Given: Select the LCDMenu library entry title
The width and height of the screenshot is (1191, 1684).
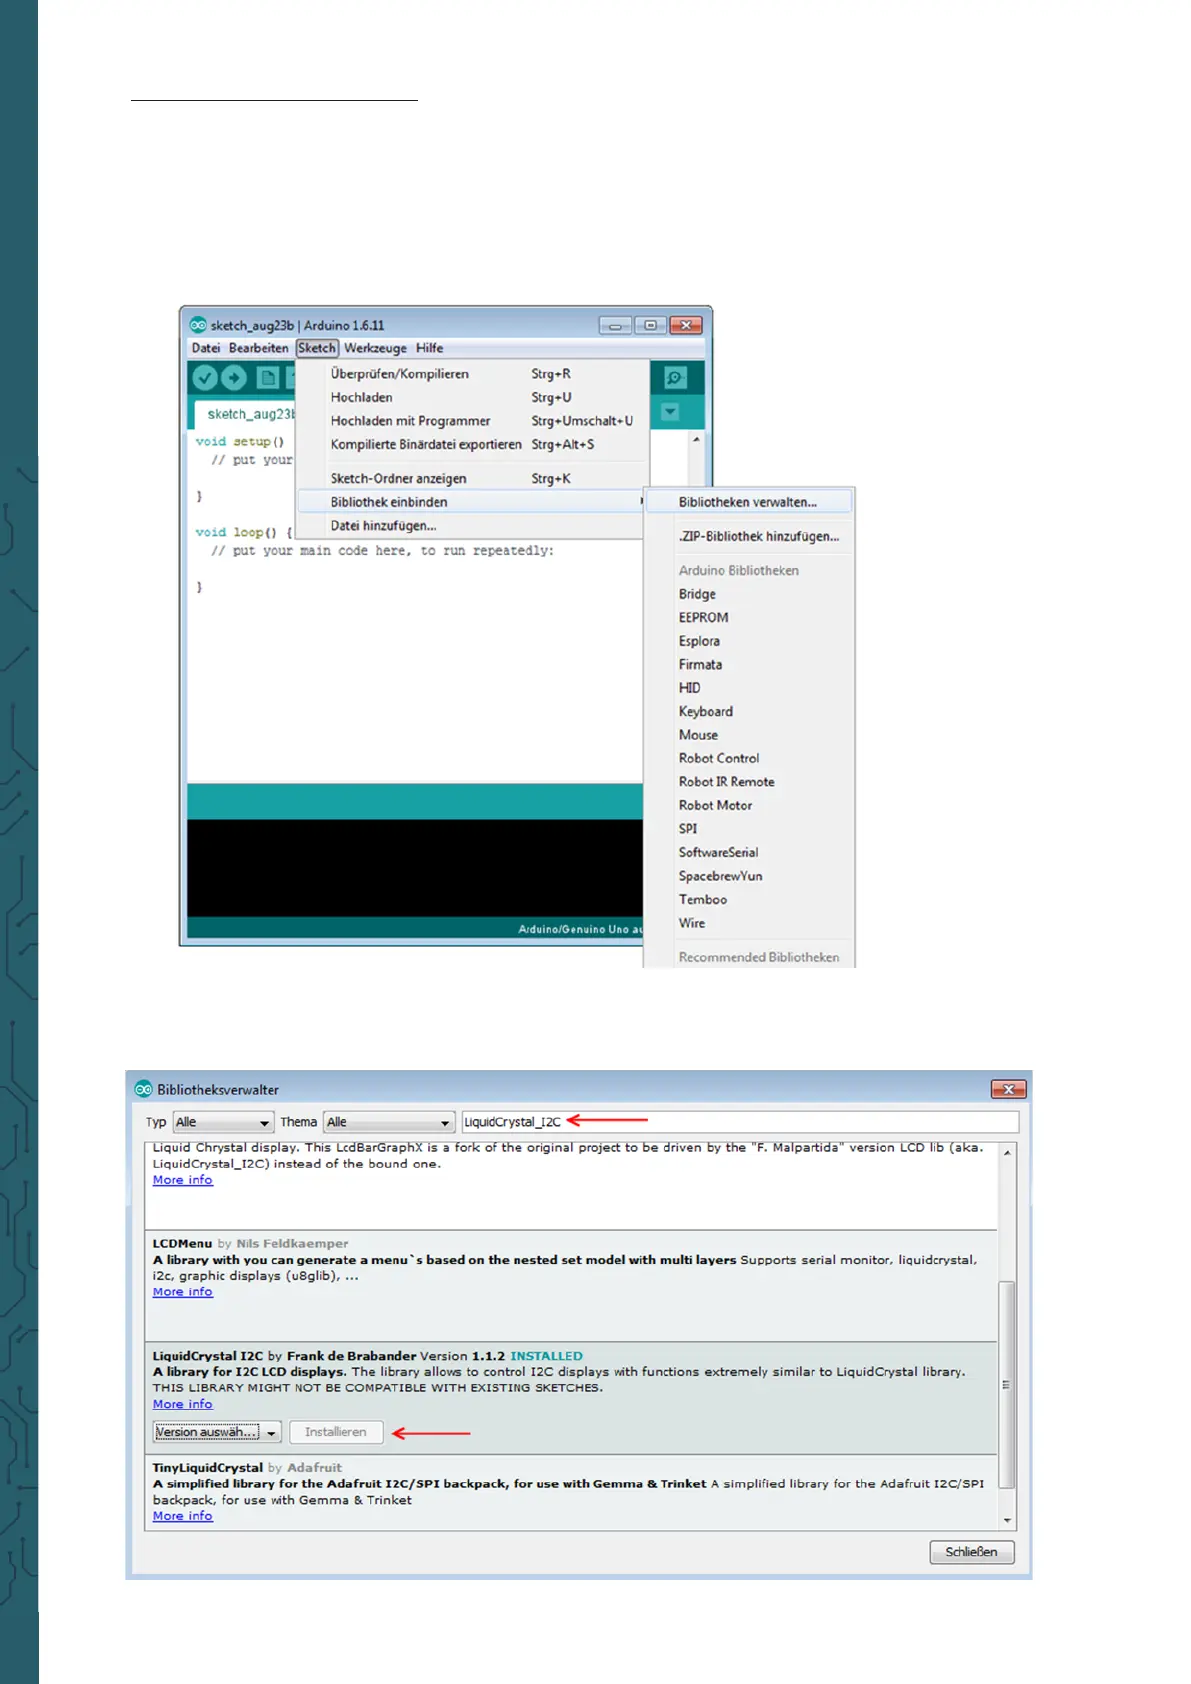Looking at the screenshot, I should pos(182,1244).
